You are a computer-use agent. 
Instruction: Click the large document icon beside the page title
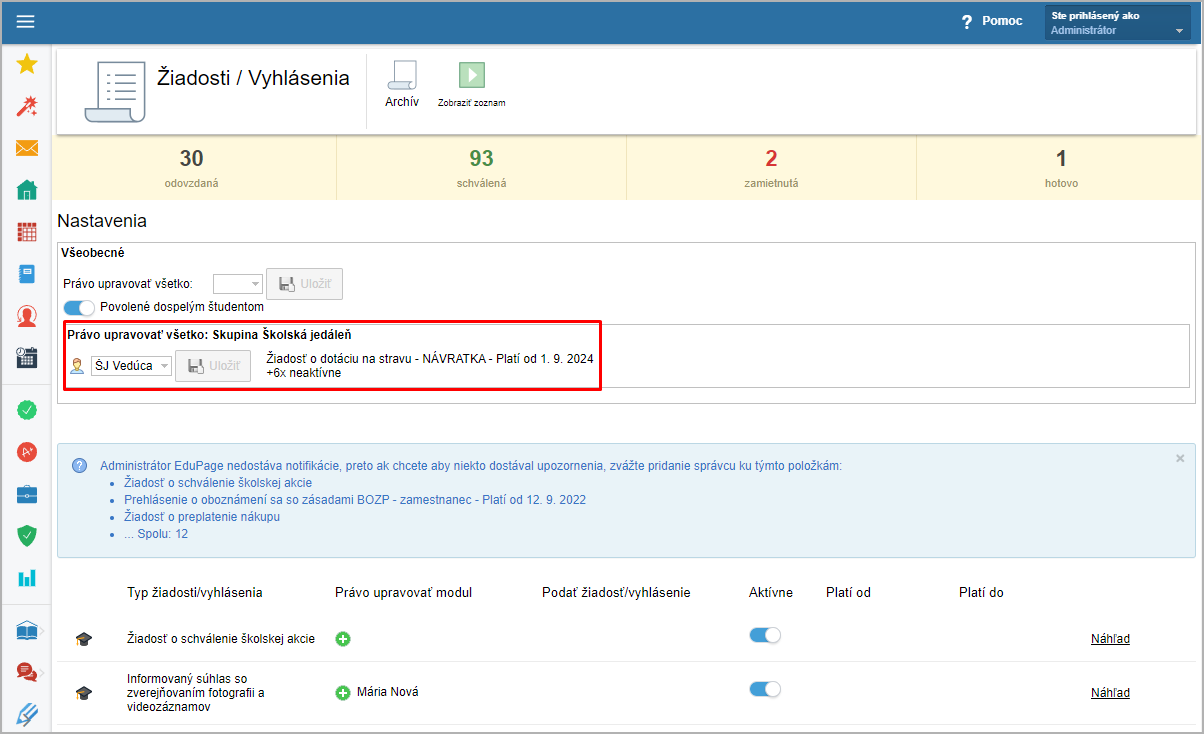coord(115,91)
